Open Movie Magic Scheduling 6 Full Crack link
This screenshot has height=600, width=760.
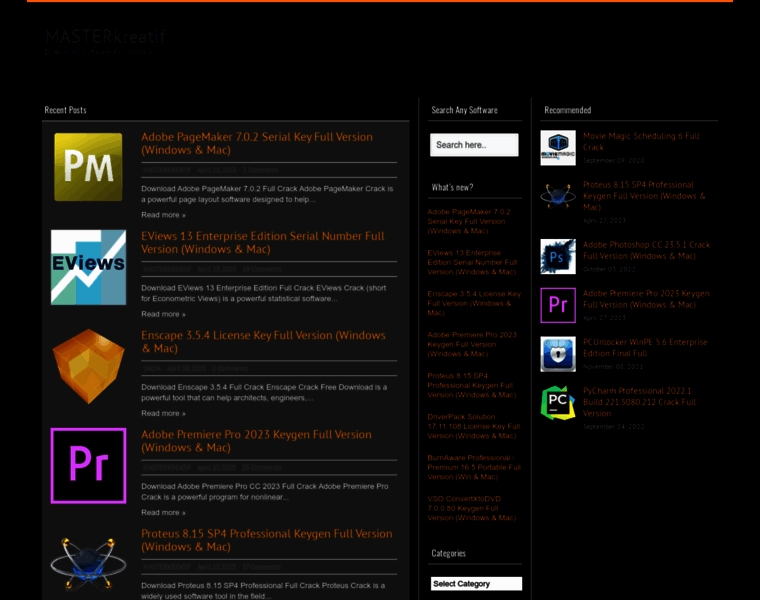tap(641, 142)
